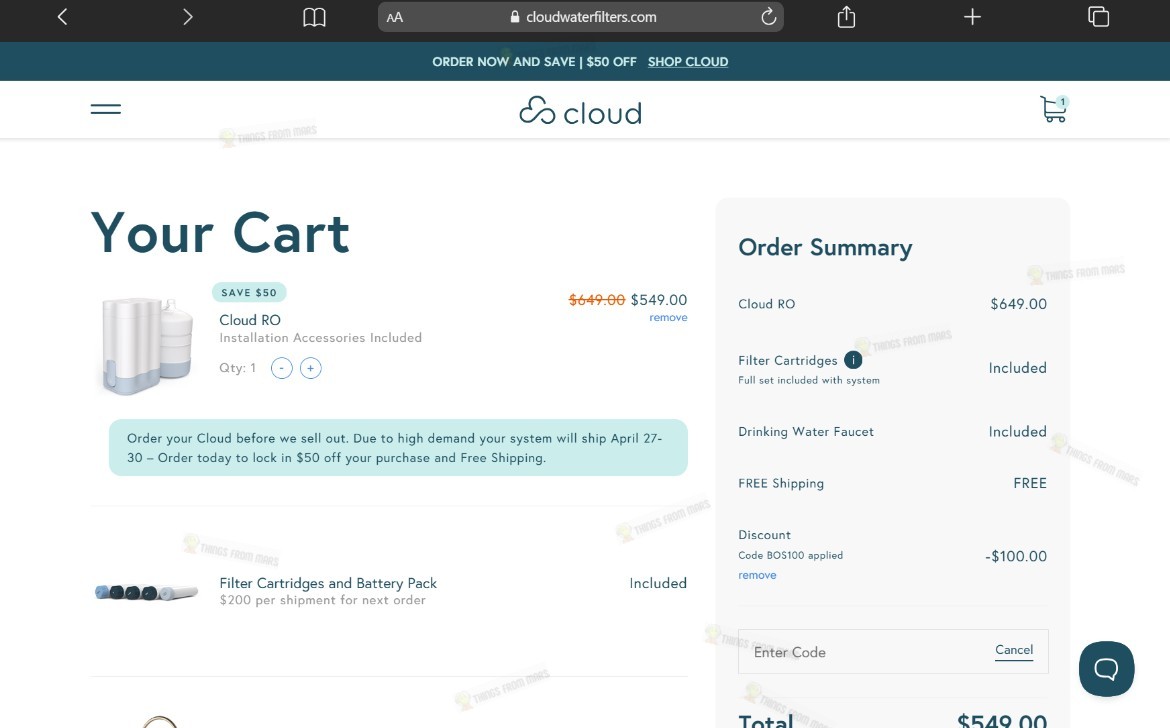Cancel entering the discount code
Image resolution: width=1170 pixels, height=728 pixels.
[x=1014, y=650]
